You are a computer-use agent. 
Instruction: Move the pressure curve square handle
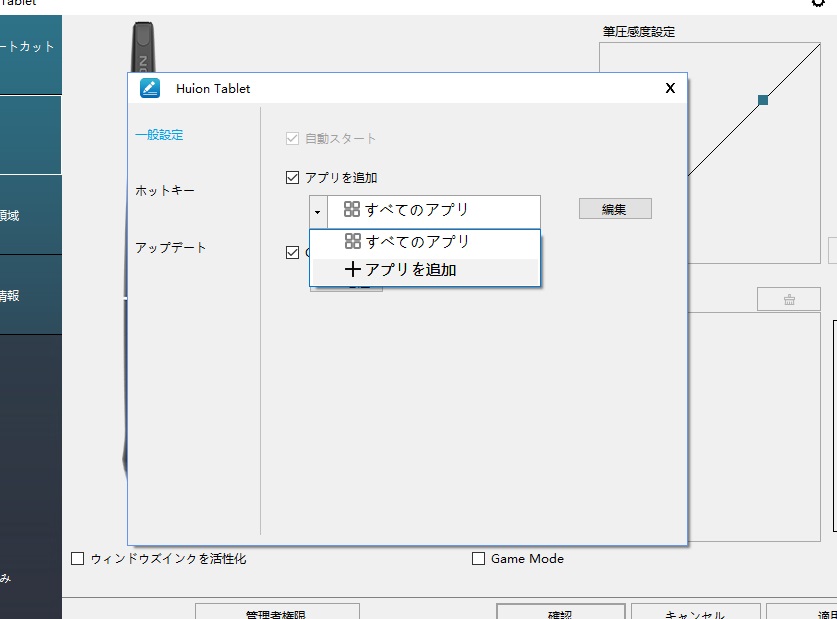[x=763, y=100]
